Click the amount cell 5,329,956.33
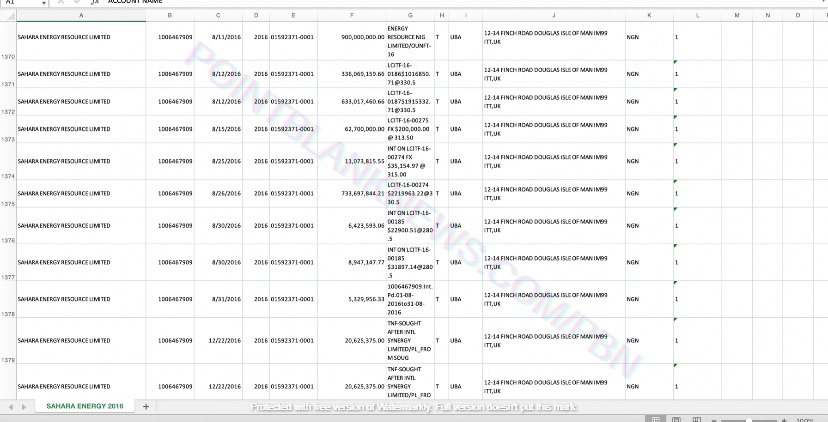Screen dimensions: 828x422 click(x=352, y=299)
